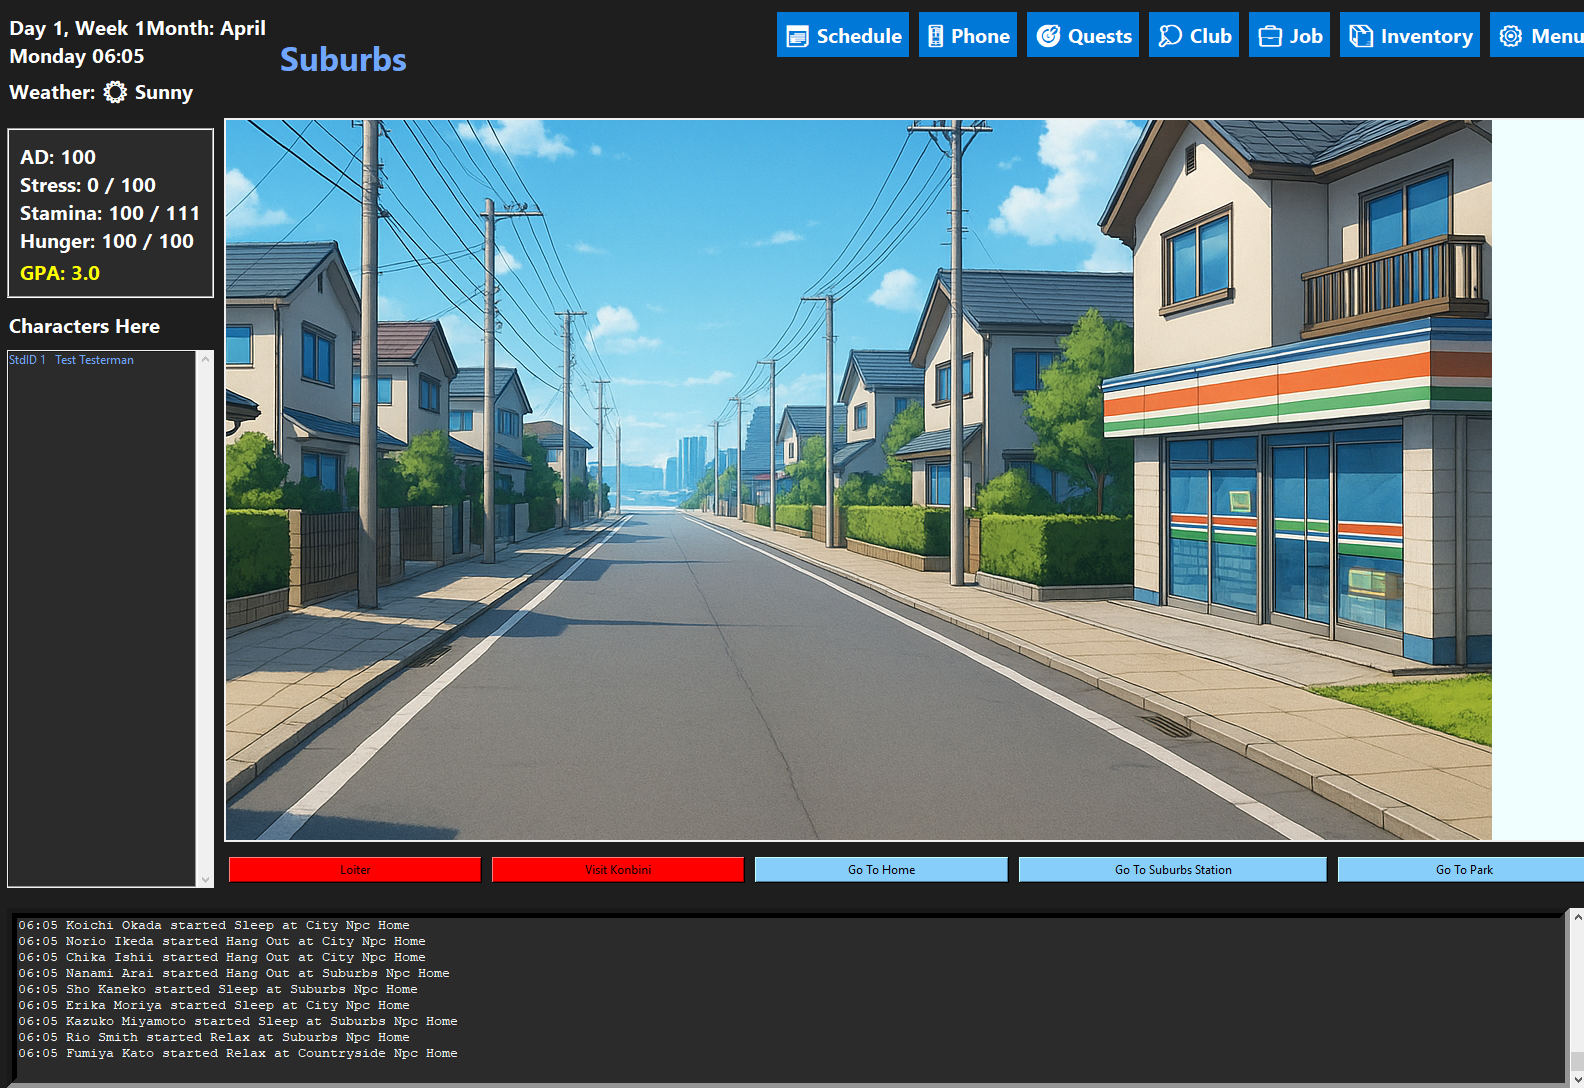Viewport: 1584px width, 1088px height.
Task: Travel with Go To Home button
Action: click(x=881, y=870)
